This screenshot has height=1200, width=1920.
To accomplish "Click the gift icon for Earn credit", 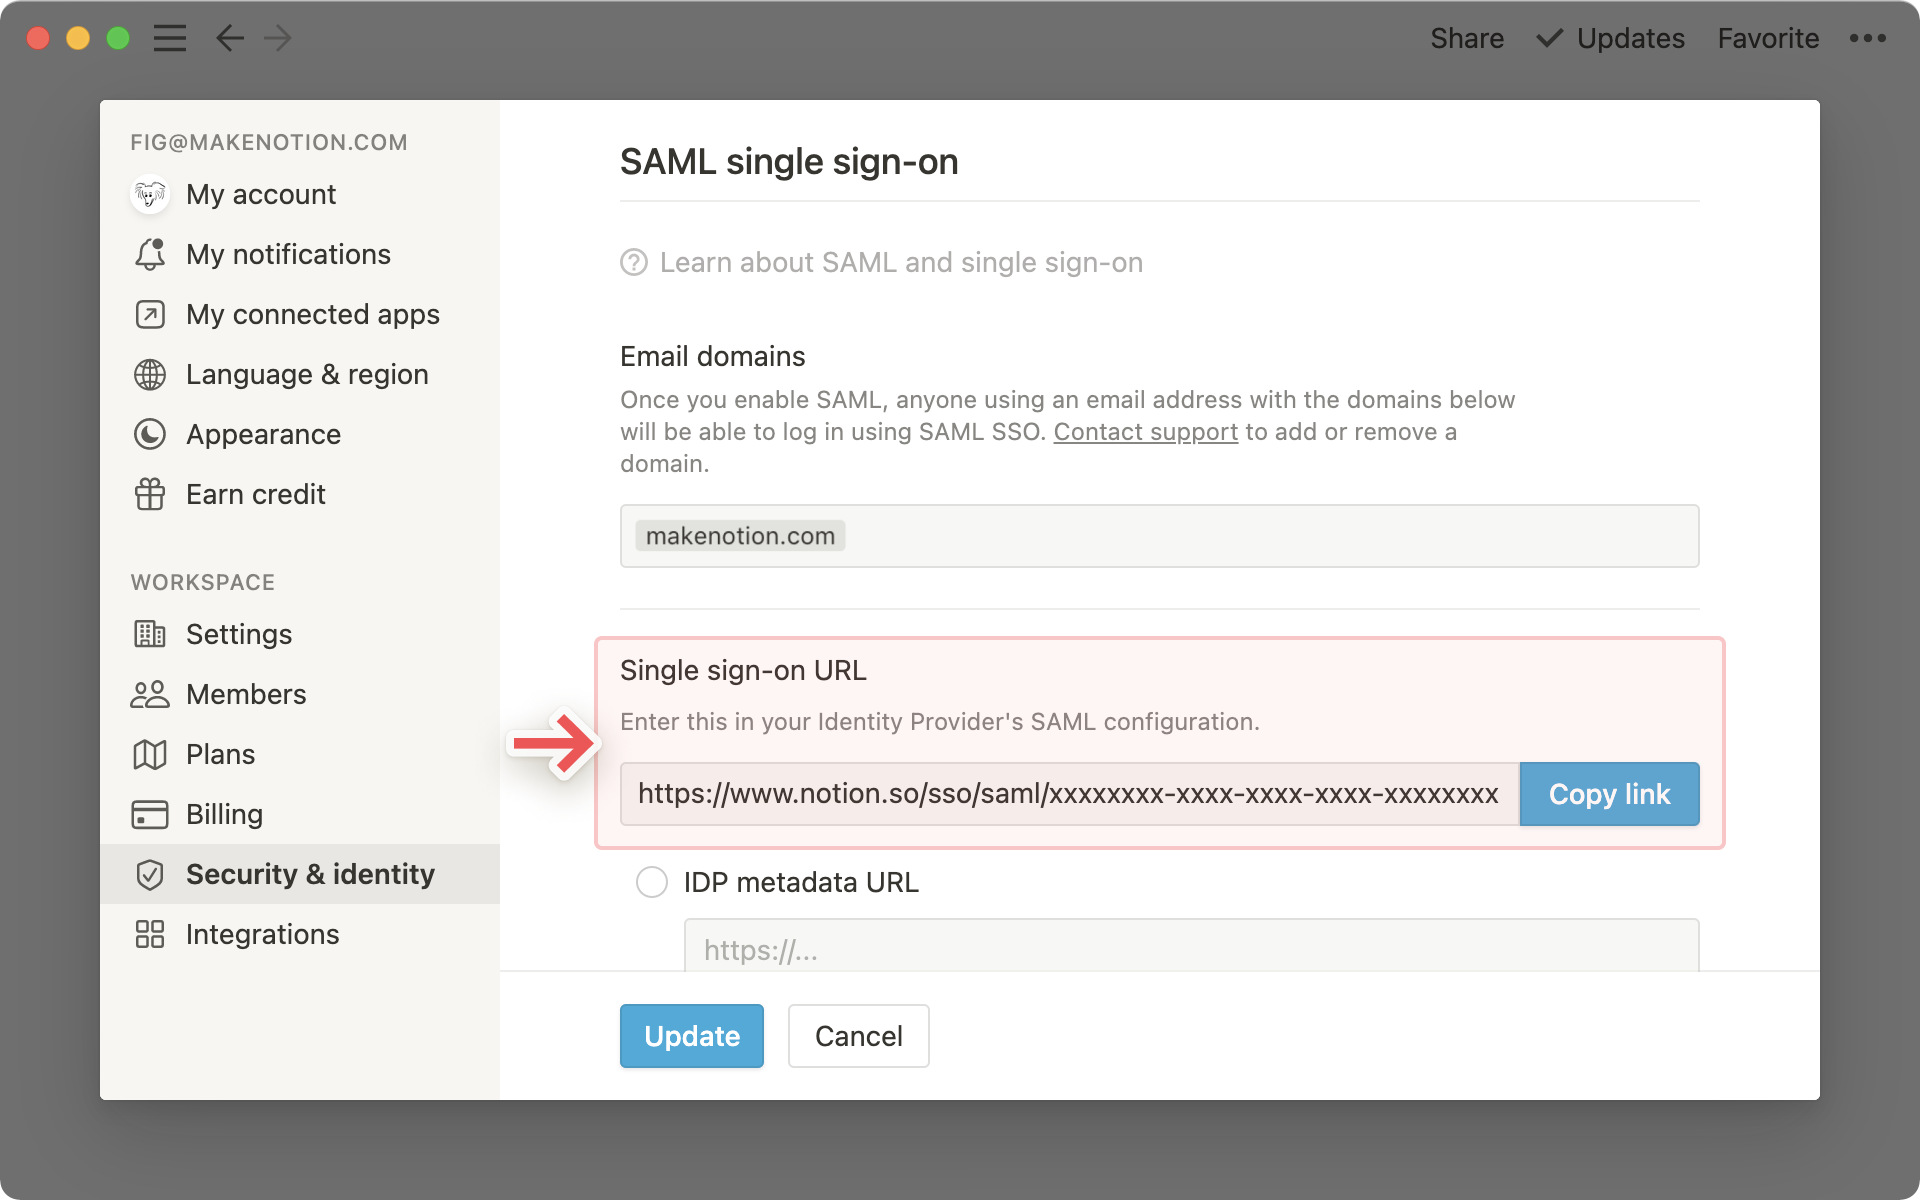I will point(150,494).
